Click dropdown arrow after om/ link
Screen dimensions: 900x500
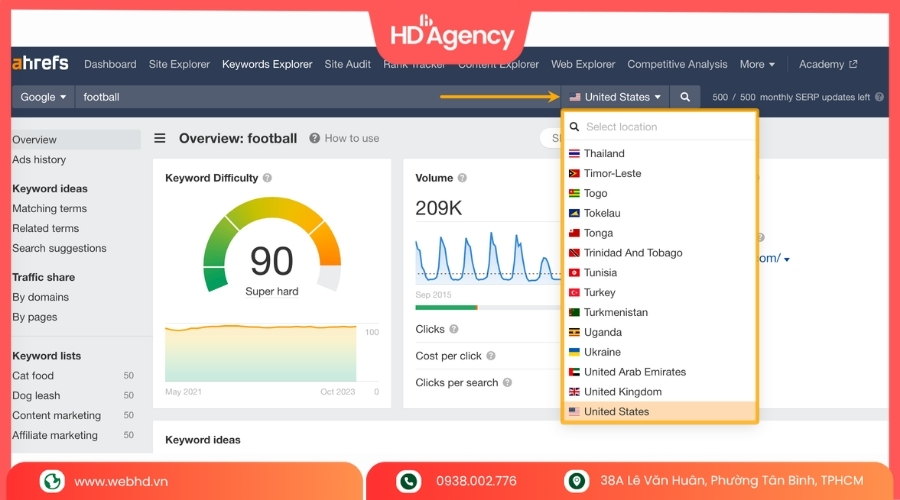[787, 260]
